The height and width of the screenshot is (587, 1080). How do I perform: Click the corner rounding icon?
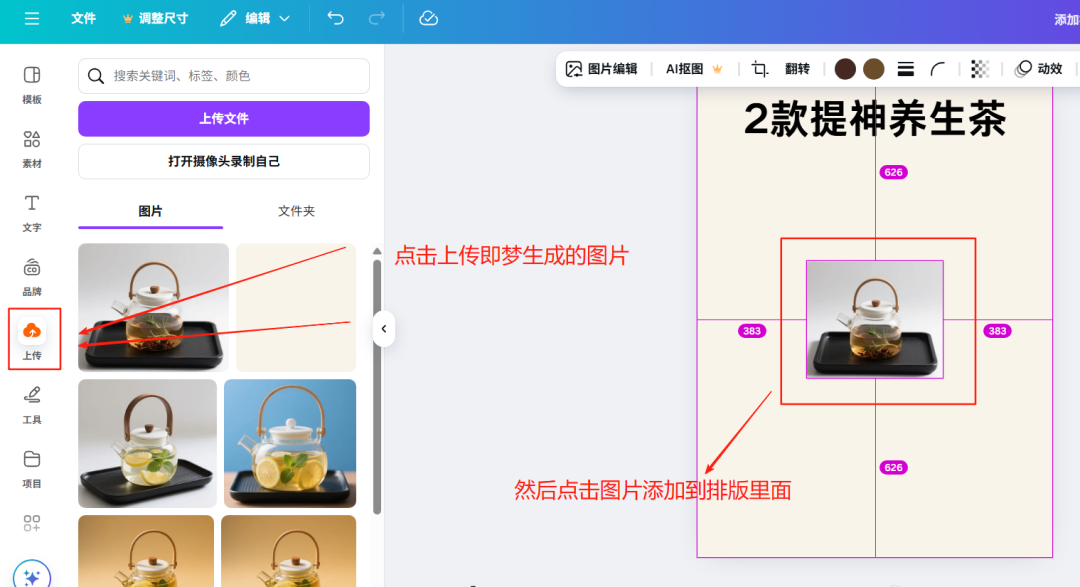click(938, 69)
